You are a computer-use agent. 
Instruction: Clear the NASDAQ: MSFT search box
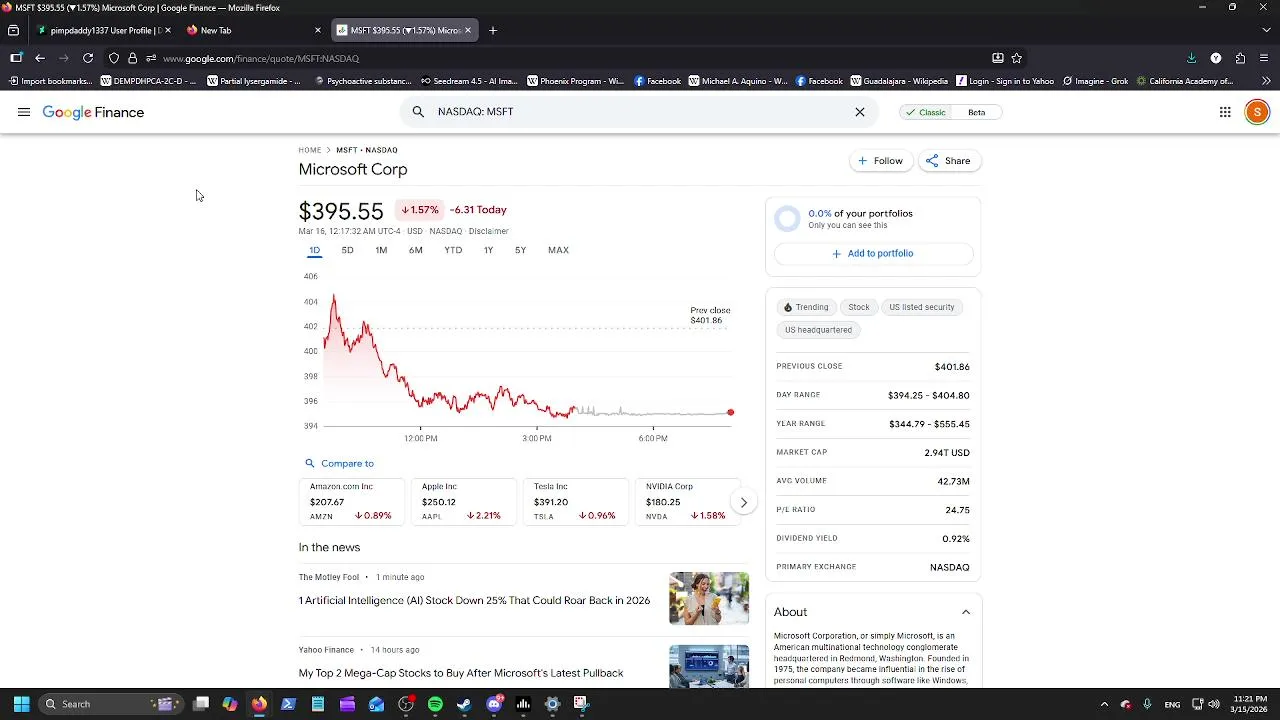click(x=859, y=112)
